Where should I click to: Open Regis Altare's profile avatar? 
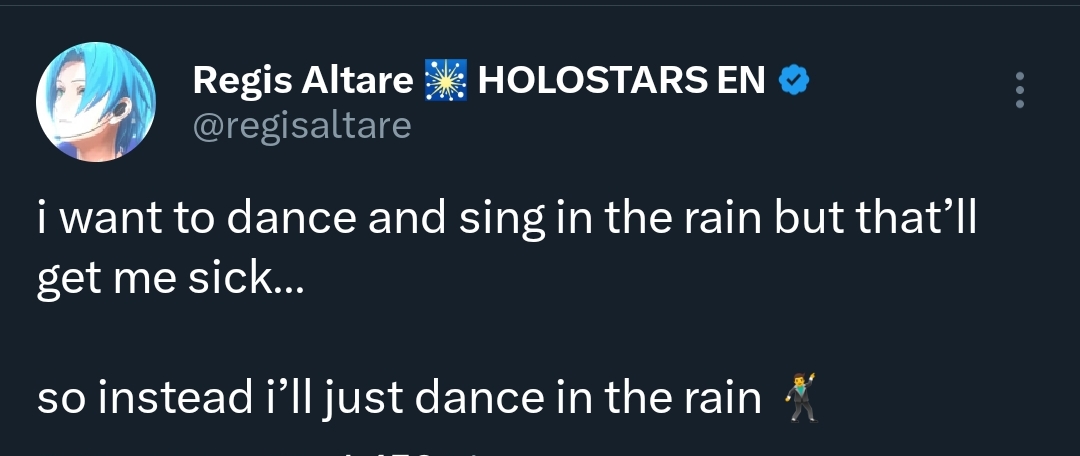coord(96,102)
